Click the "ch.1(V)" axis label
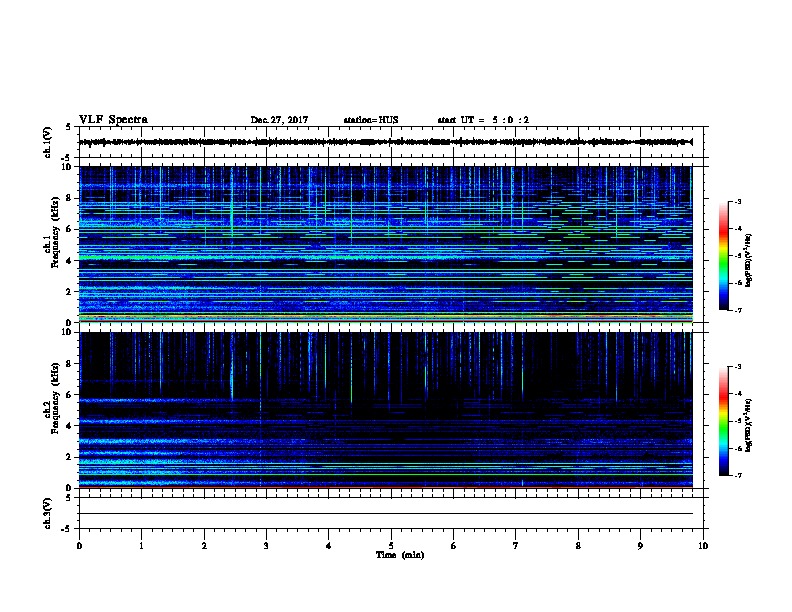Image resolution: width=792 pixels, height=612 pixels. tap(47, 142)
